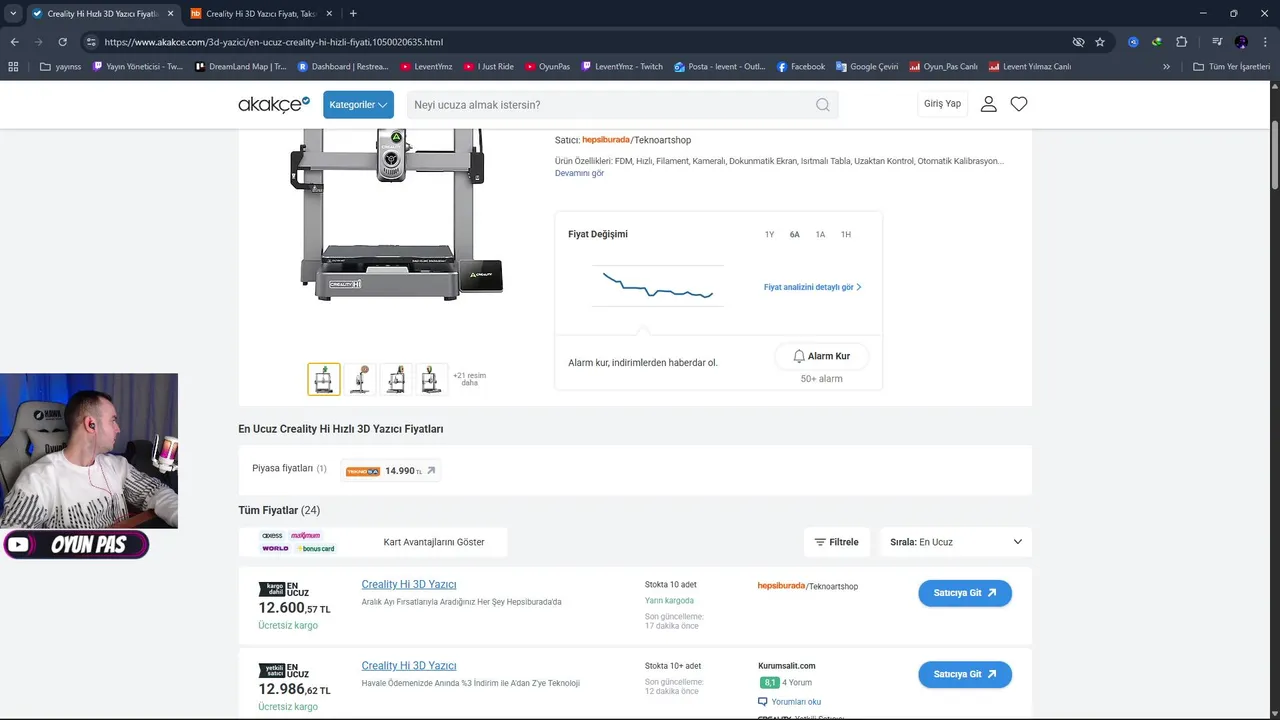Open the apps grid in bookmarks bar
The height and width of the screenshot is (720, 1280).
[x=13, y=67]
